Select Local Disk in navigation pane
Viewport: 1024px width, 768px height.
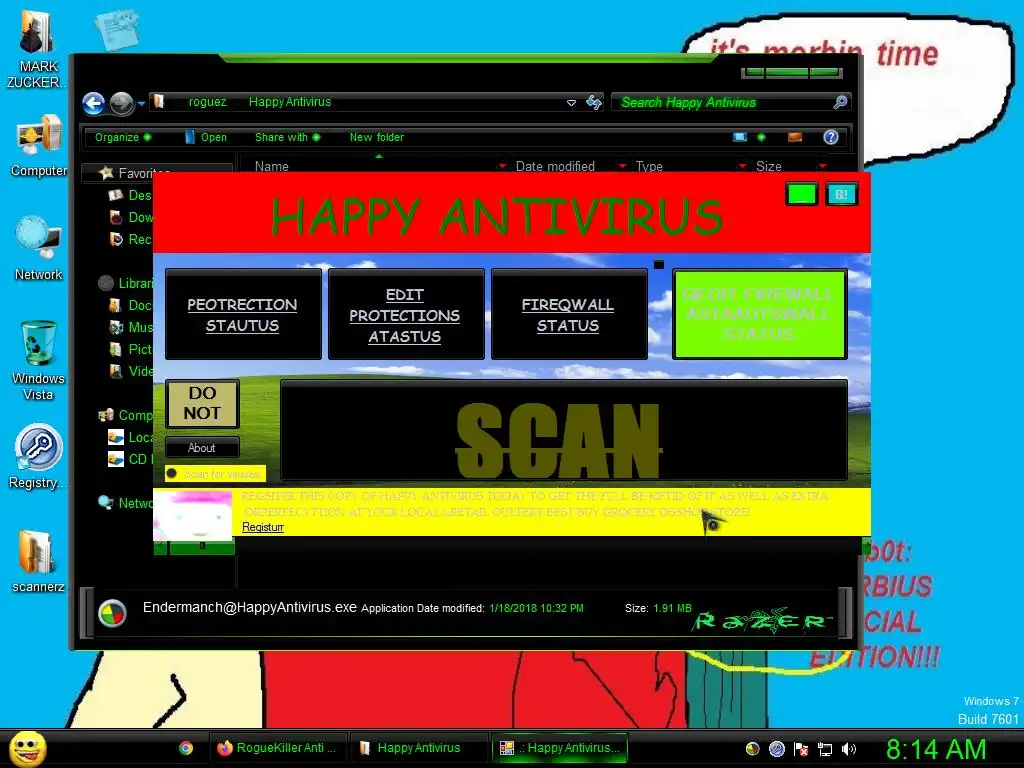131,437
